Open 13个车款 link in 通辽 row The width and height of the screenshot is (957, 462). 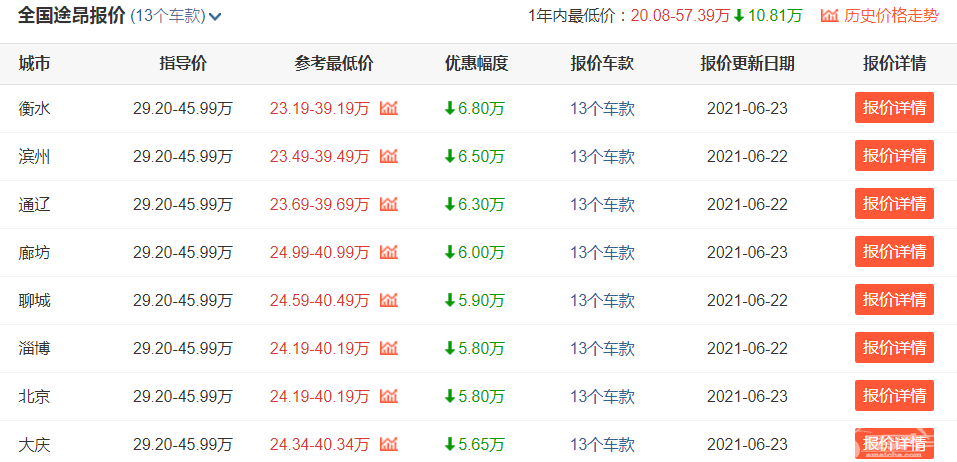(602, 205)
